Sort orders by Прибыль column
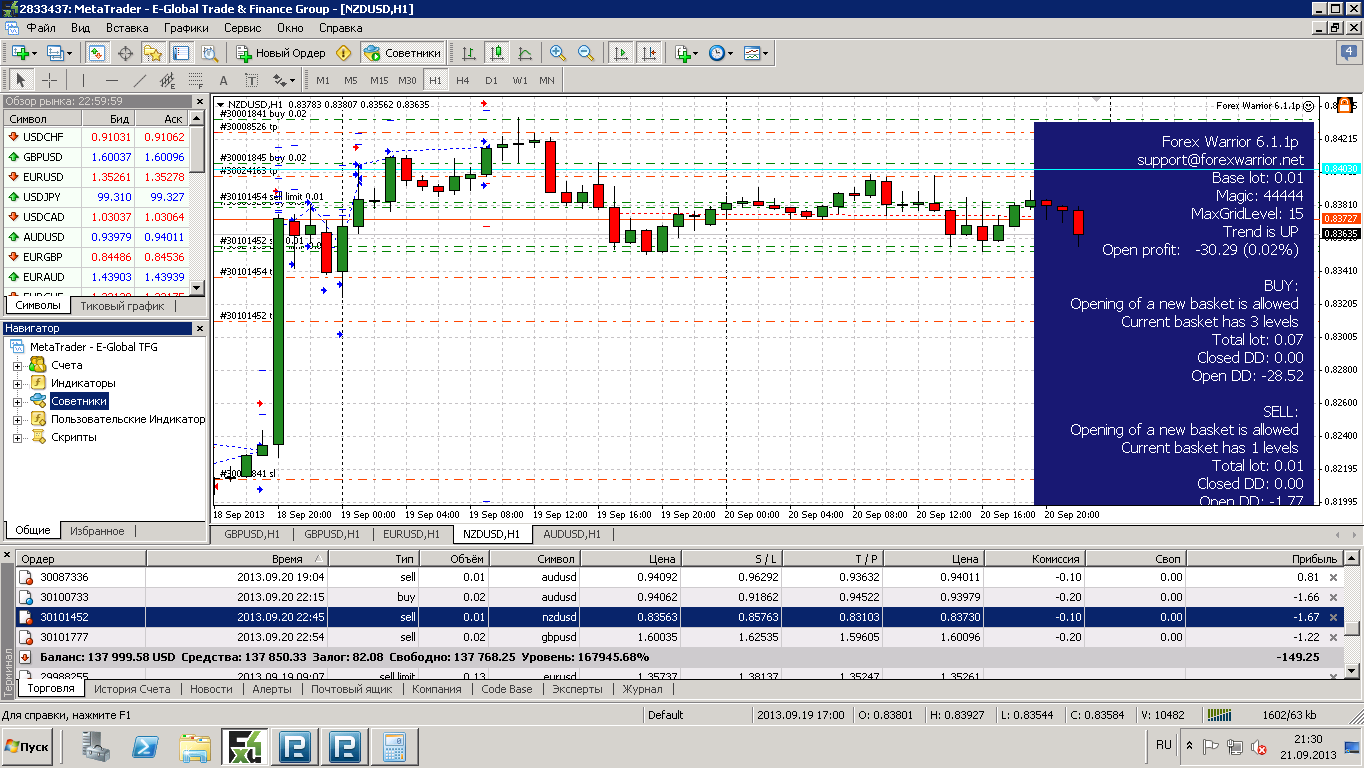The width and height of the screenshot is (1364, 768). pos(1264,559)
